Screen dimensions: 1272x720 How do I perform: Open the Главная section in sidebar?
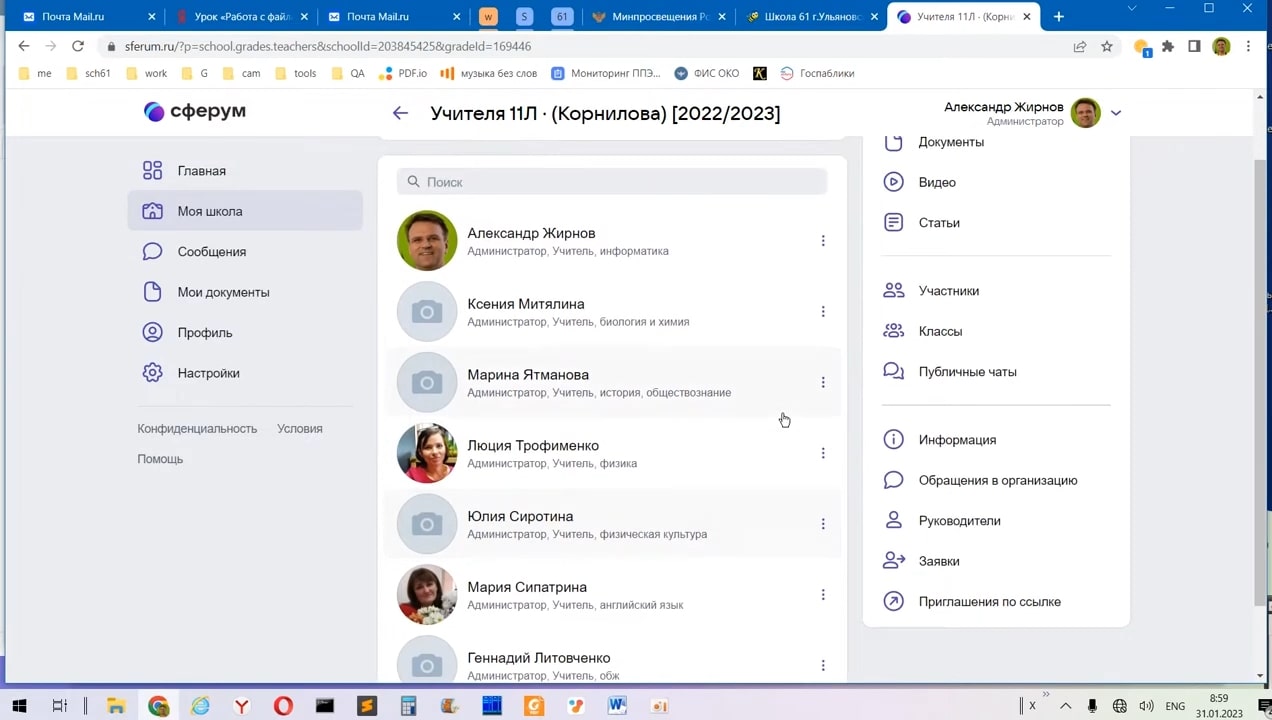pyautogui.click(x=245, y=171)
